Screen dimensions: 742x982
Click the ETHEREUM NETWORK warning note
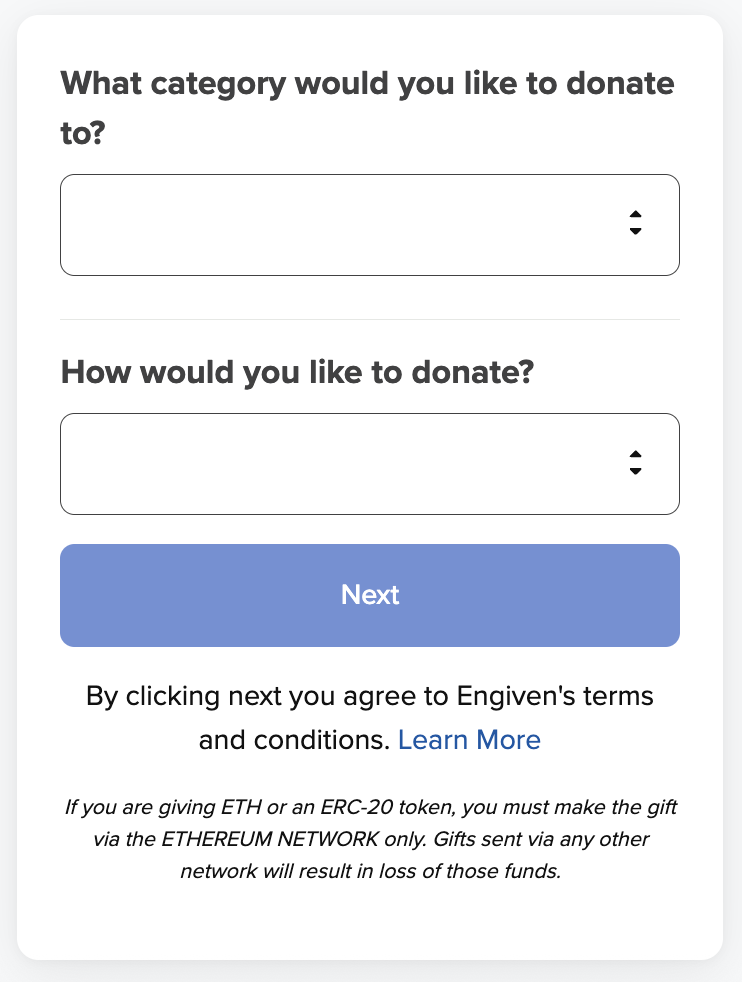(x=369, y=838)
